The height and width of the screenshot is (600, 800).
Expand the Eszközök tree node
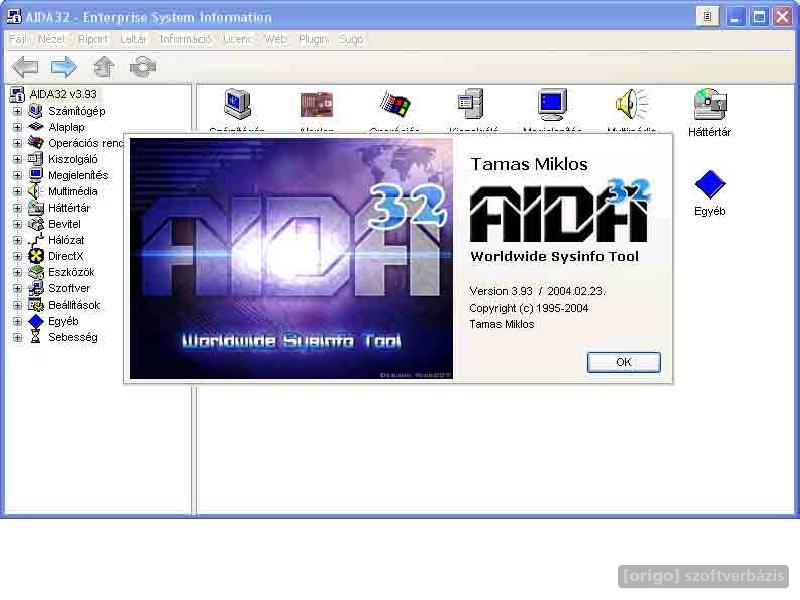(17, 272)
